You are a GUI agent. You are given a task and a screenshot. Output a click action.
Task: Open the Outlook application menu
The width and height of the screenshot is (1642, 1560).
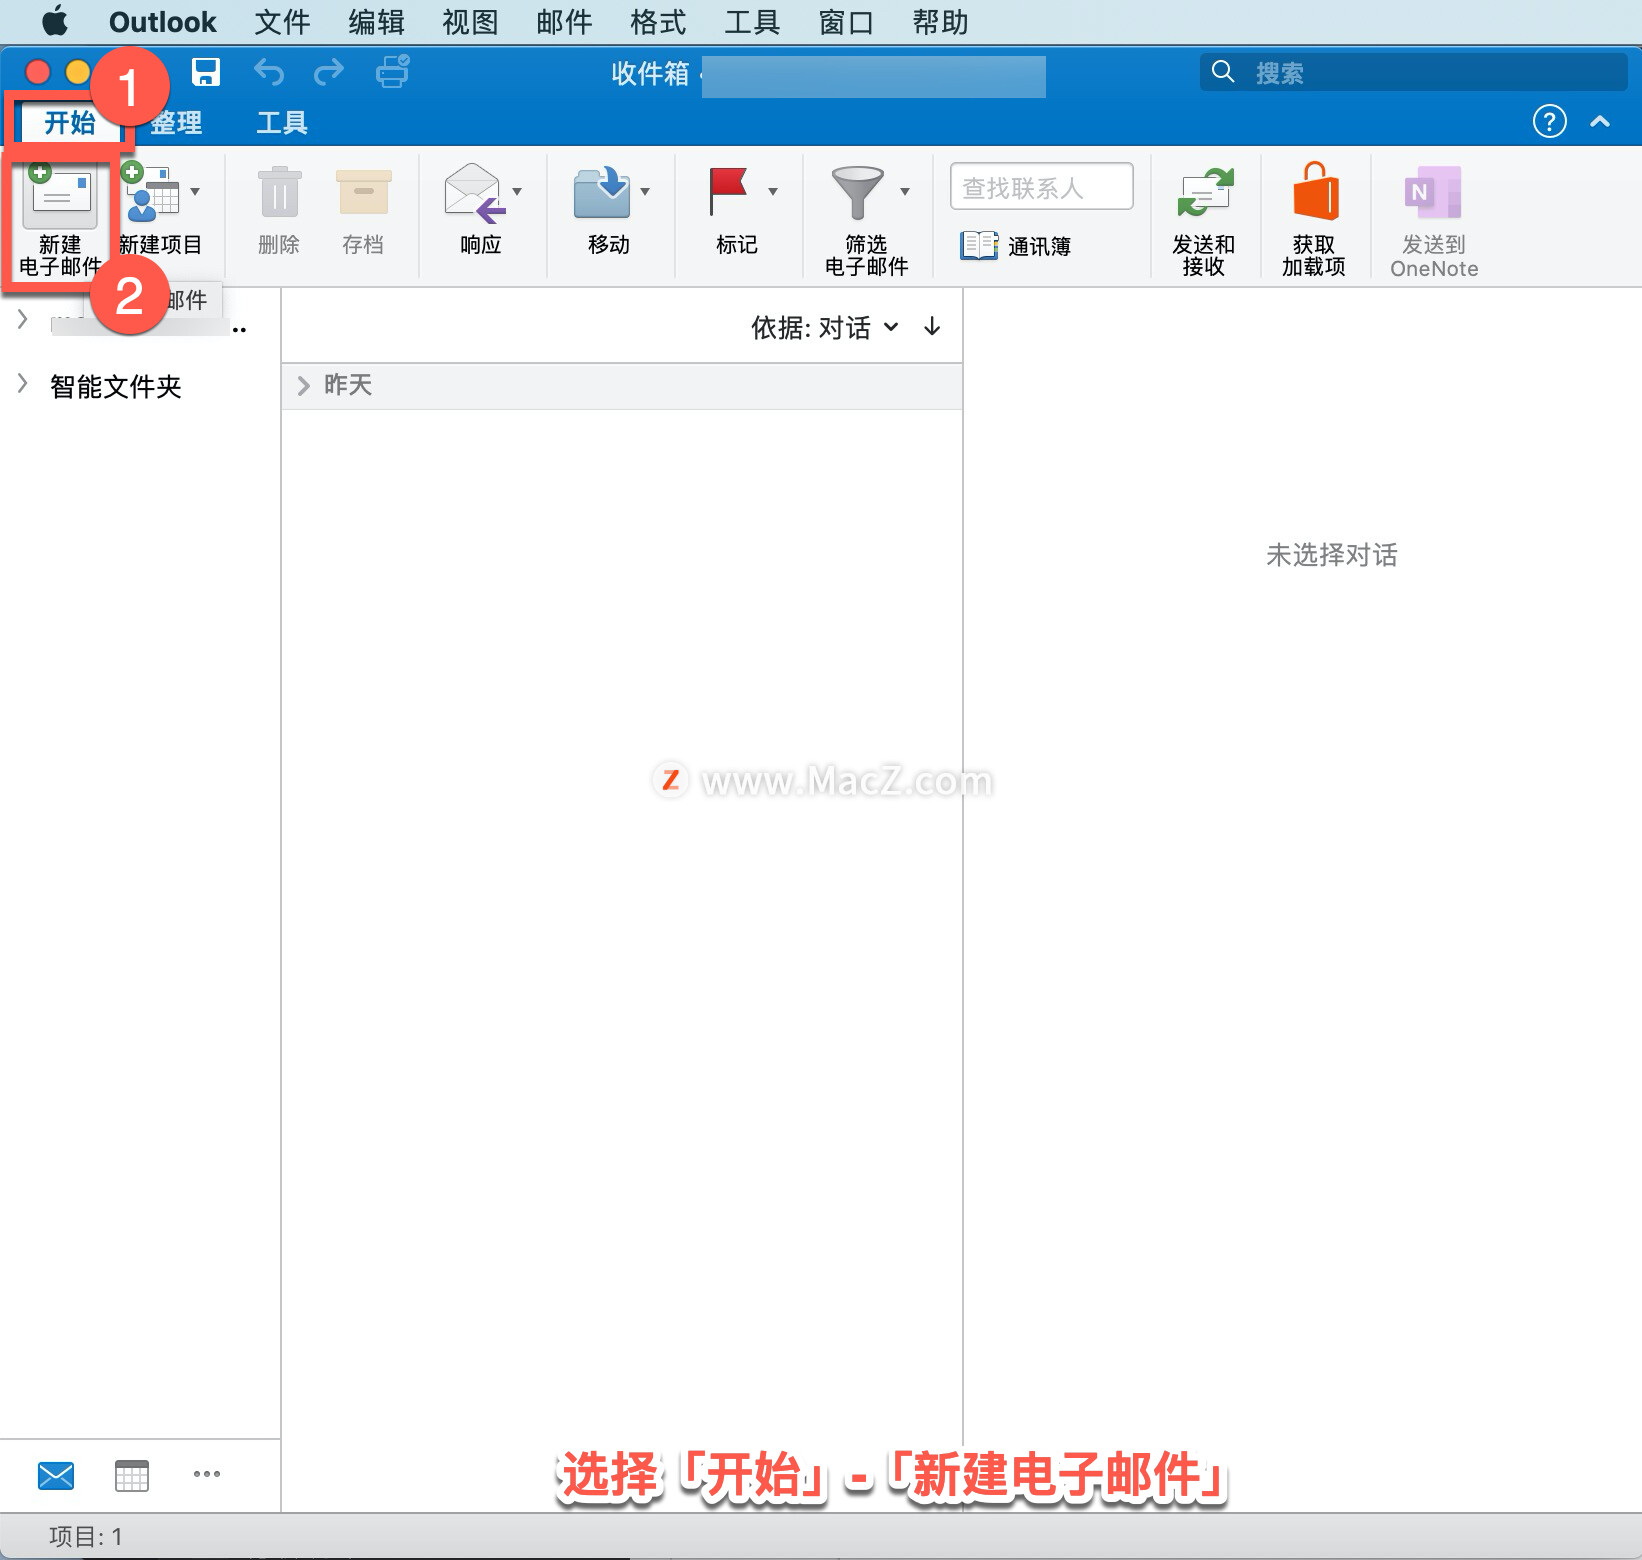(162, 22)
